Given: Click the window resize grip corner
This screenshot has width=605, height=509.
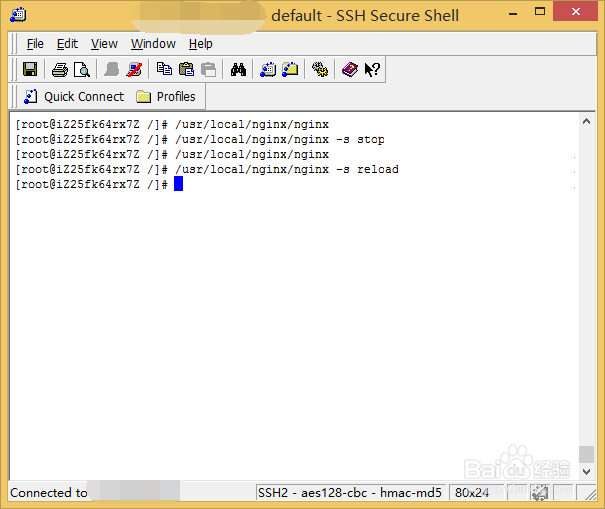Looking at the screenshot, I should coord(590,495).
